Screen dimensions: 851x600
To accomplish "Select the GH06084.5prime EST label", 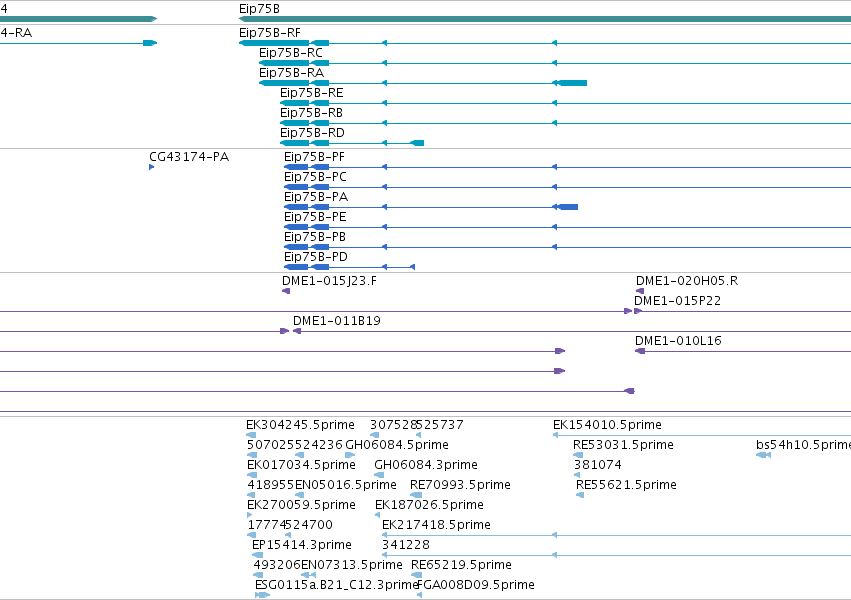I will 397,445.
